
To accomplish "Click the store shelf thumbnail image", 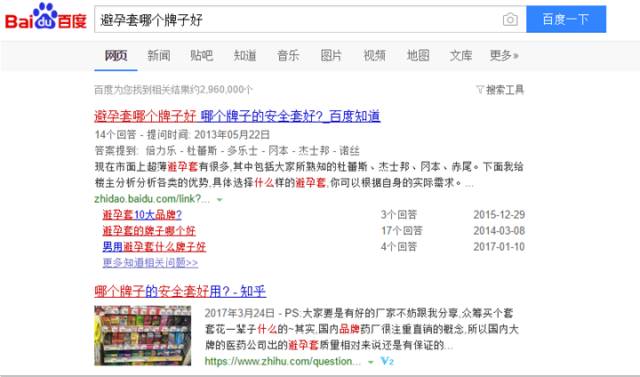I will [x=142, y=335].
